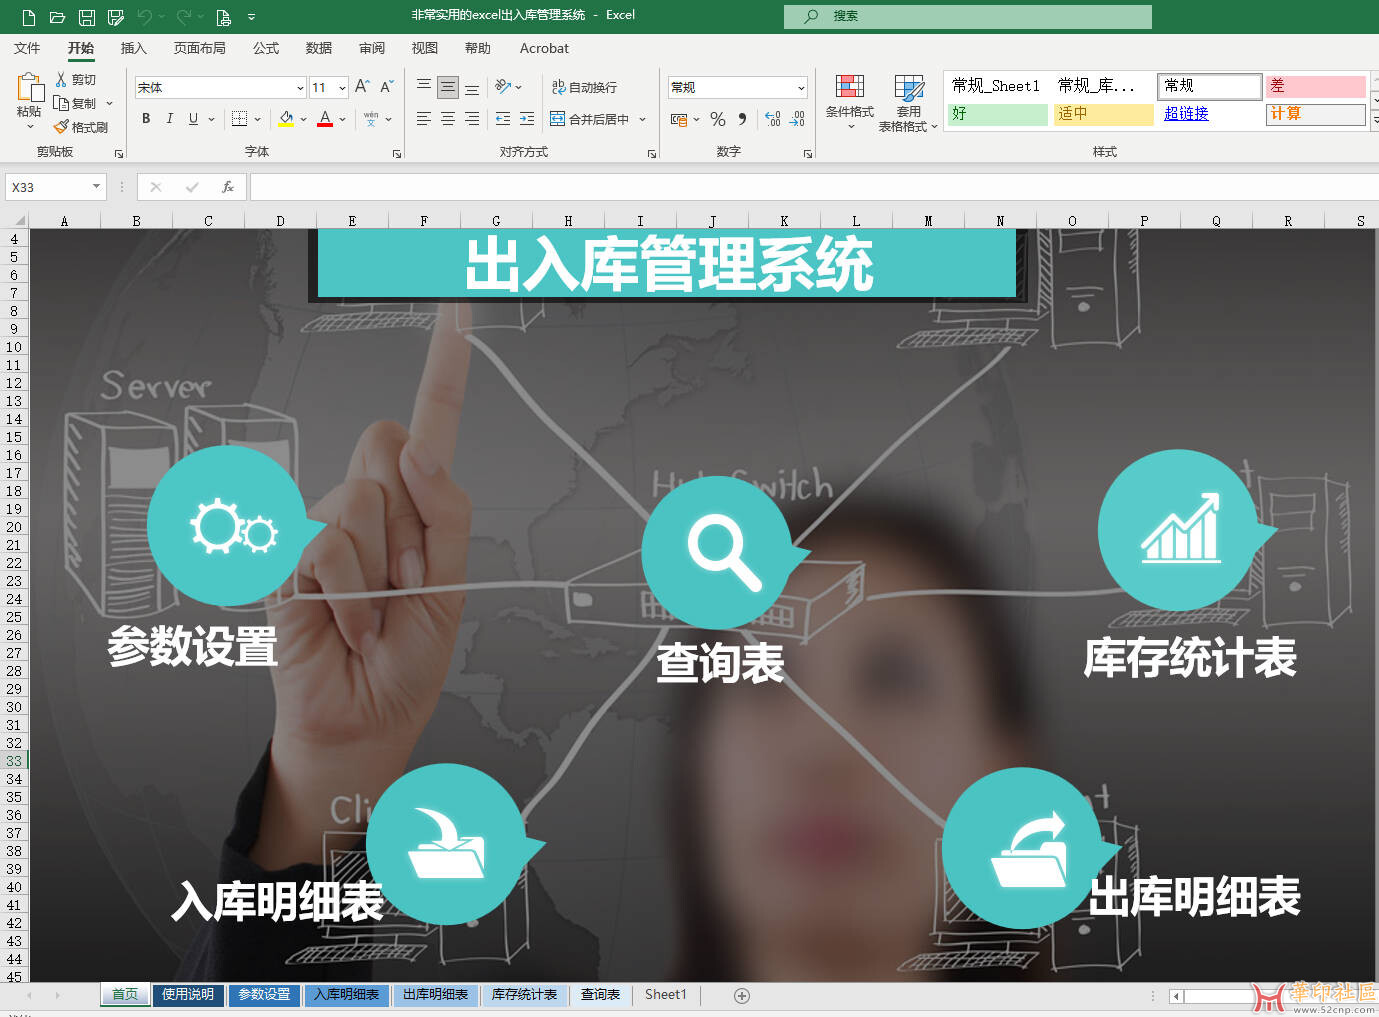The image size is (1379, 1017).
Task: Click the Wrap text (自动换行) button
Action: pos(585,87)
